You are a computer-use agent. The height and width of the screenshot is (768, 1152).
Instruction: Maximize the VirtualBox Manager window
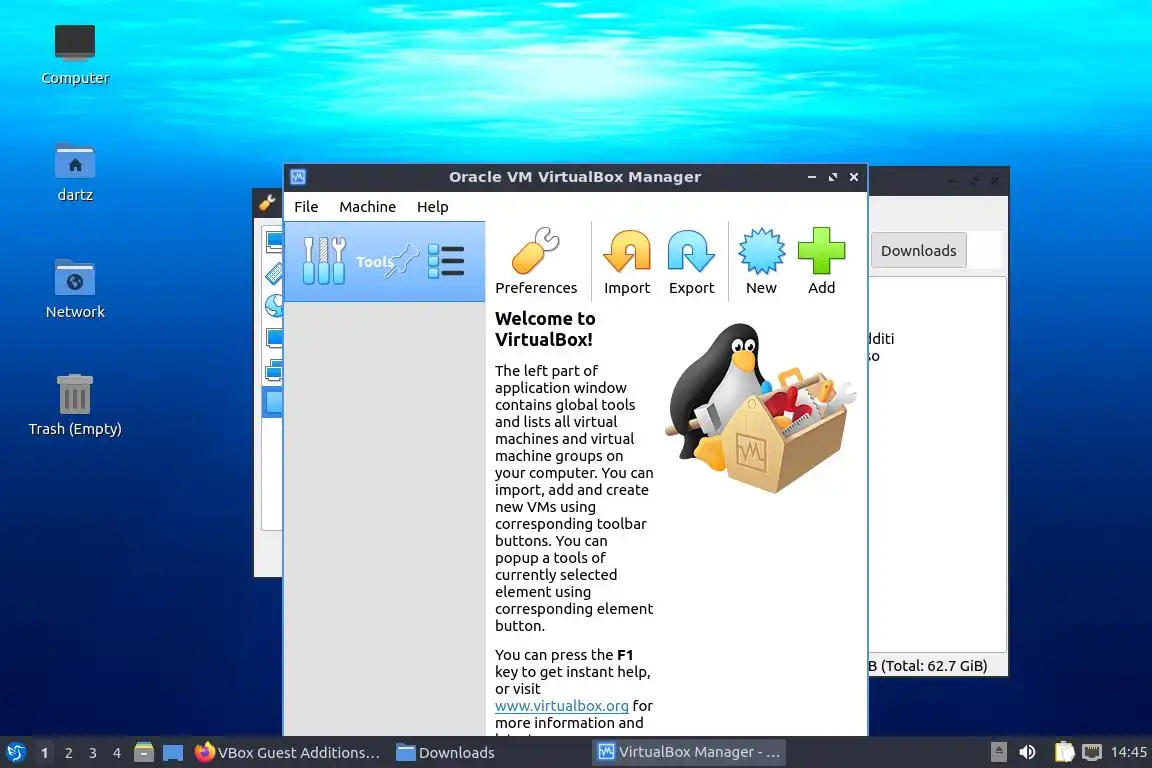[832, 177]
